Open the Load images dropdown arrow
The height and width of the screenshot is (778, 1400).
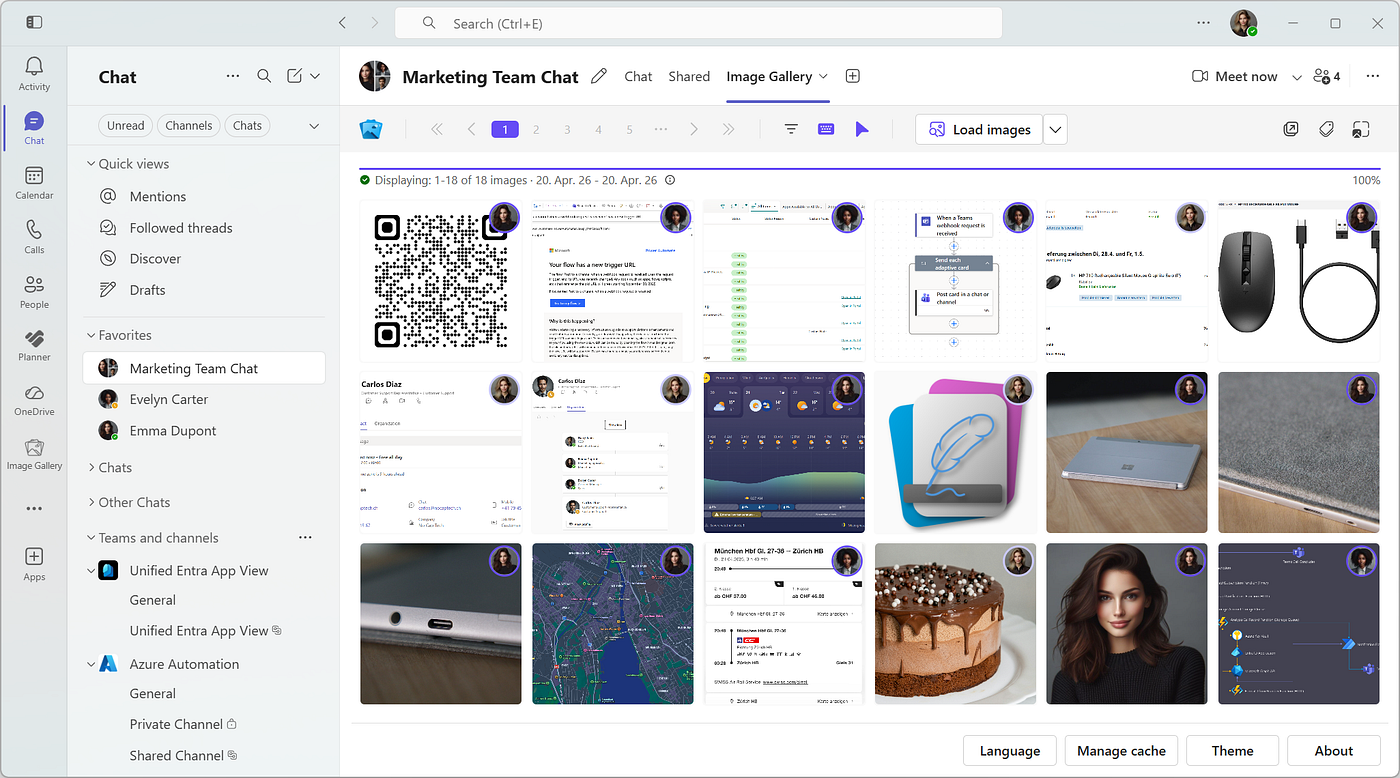(x=1055, y=129)
